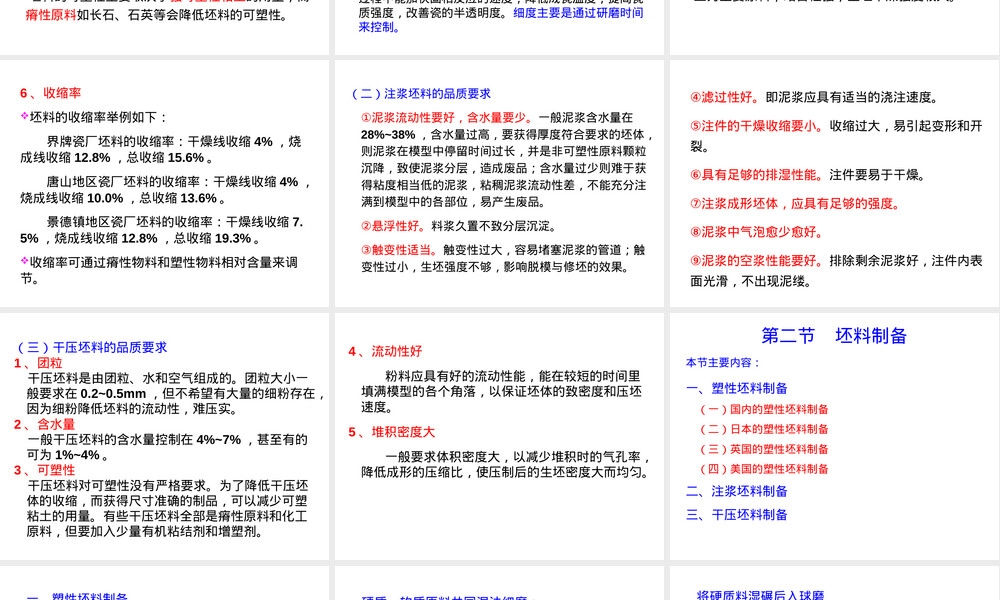Click outline item 二、注浆坯料制备

click(x=737, y=492)
